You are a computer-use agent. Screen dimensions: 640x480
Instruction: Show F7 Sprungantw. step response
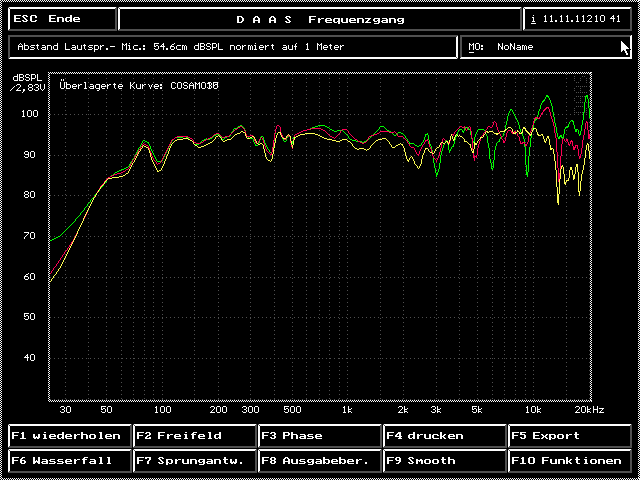pyautogui.click(x=195, y=461)
